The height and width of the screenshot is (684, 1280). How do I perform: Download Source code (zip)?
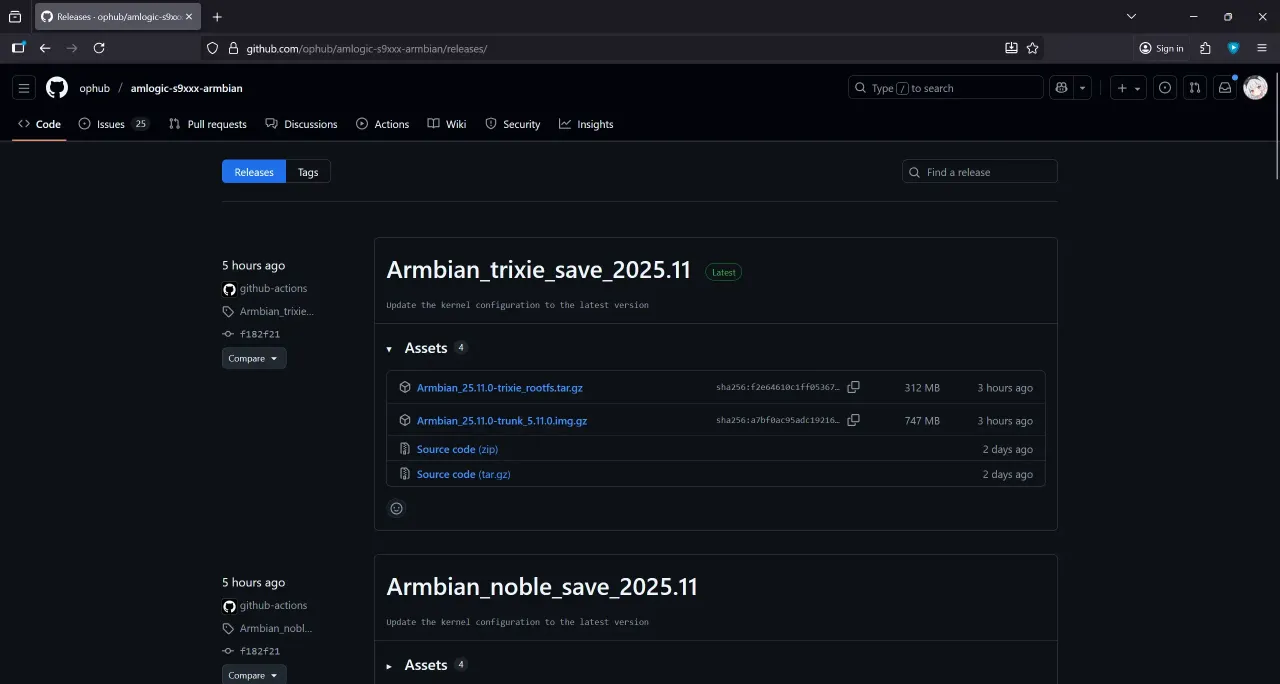[x=457, y=449]
